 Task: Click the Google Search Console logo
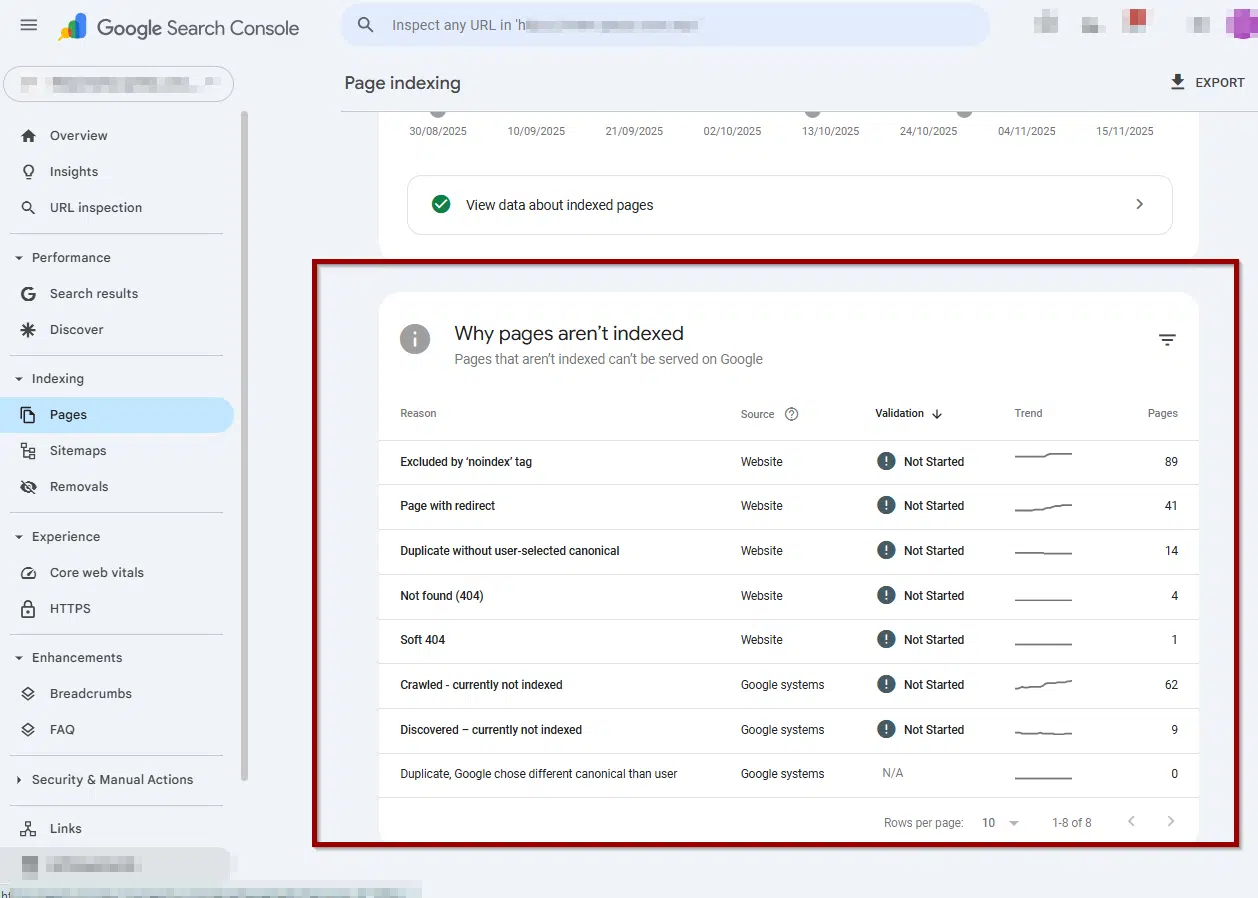click(179, 28)
